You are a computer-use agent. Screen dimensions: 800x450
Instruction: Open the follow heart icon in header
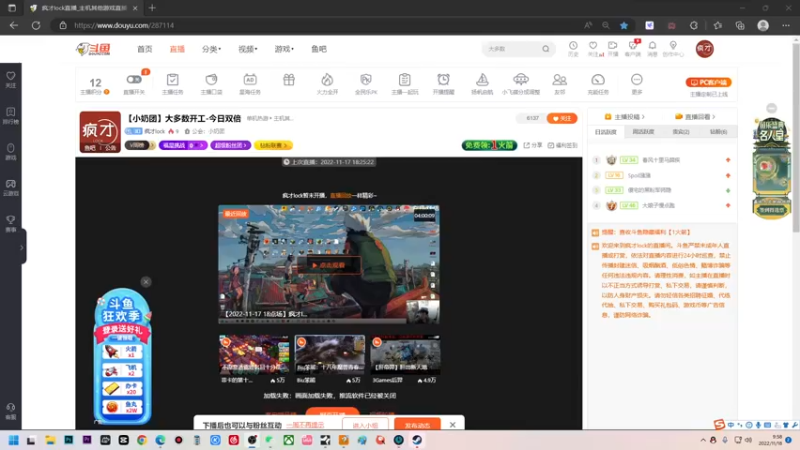pos(593,46)
